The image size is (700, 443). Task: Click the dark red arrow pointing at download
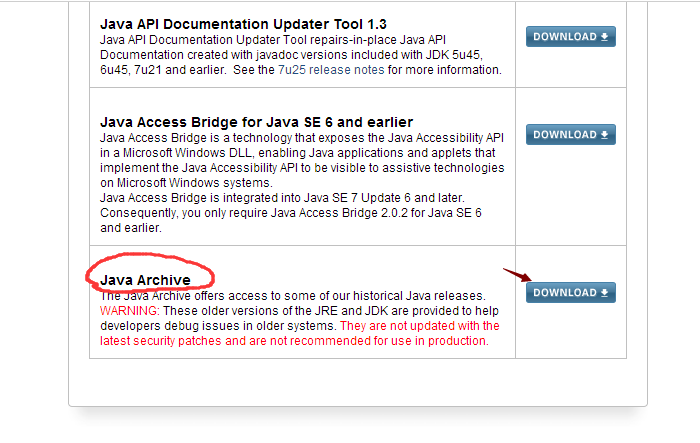(516, 275)
